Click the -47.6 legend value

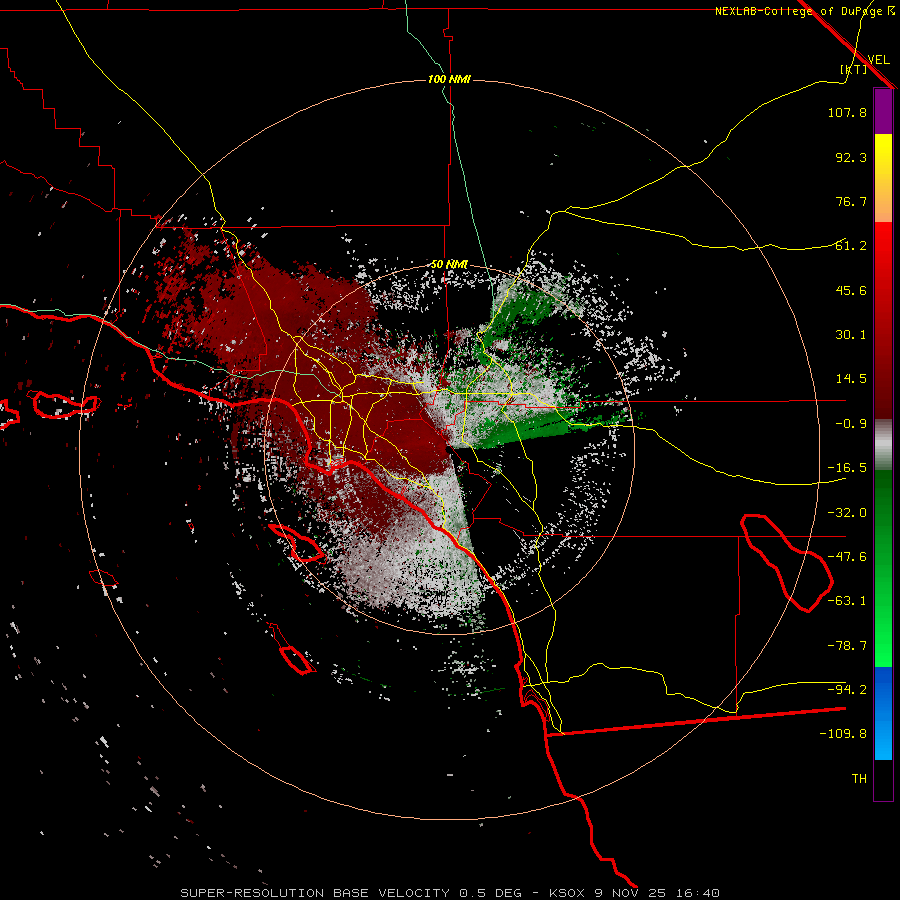847,557
